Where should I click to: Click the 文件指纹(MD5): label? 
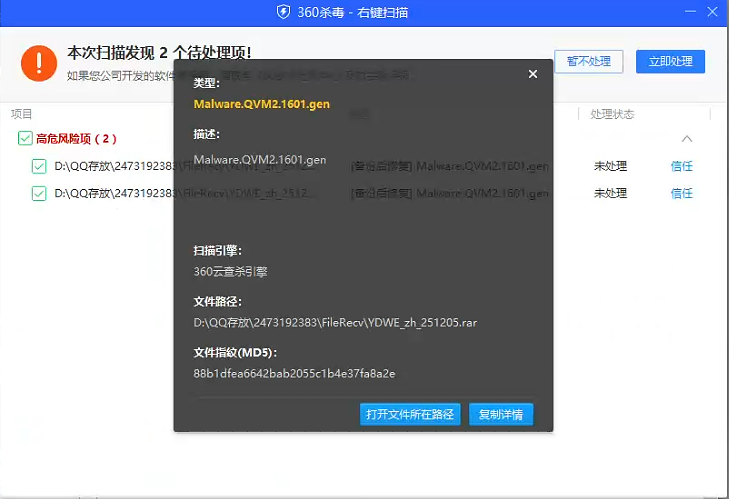[235, 353]
